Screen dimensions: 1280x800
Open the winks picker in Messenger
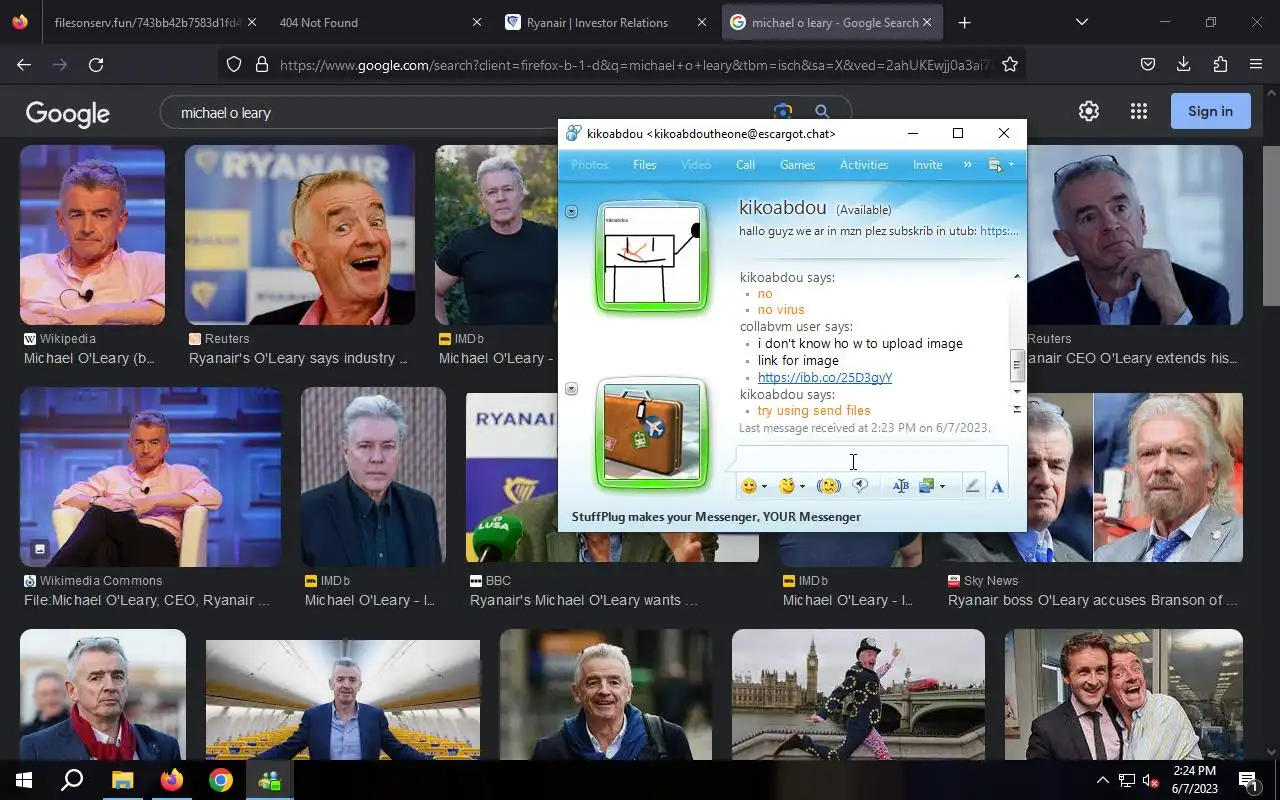(787, 486)
